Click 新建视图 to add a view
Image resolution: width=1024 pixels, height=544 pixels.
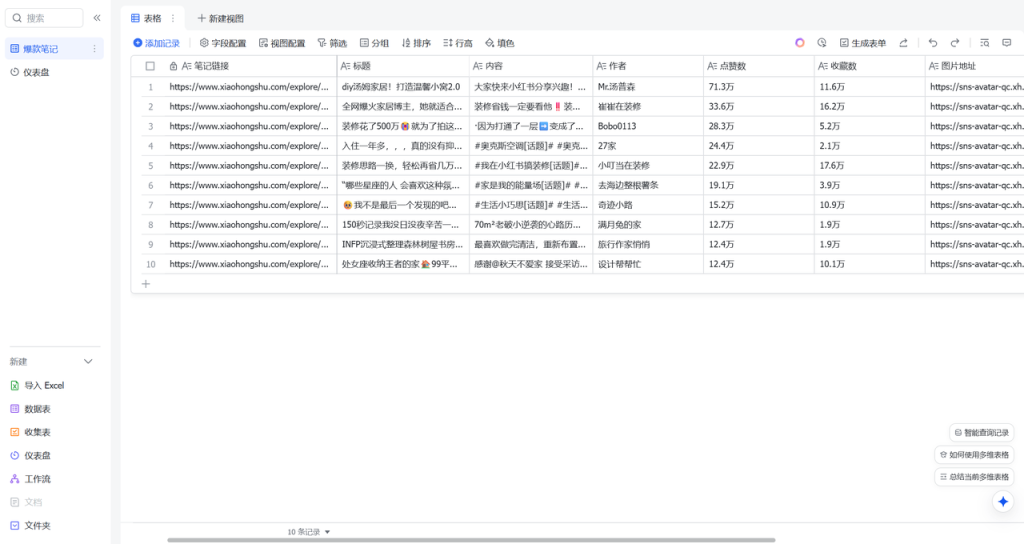pos(220,18)
